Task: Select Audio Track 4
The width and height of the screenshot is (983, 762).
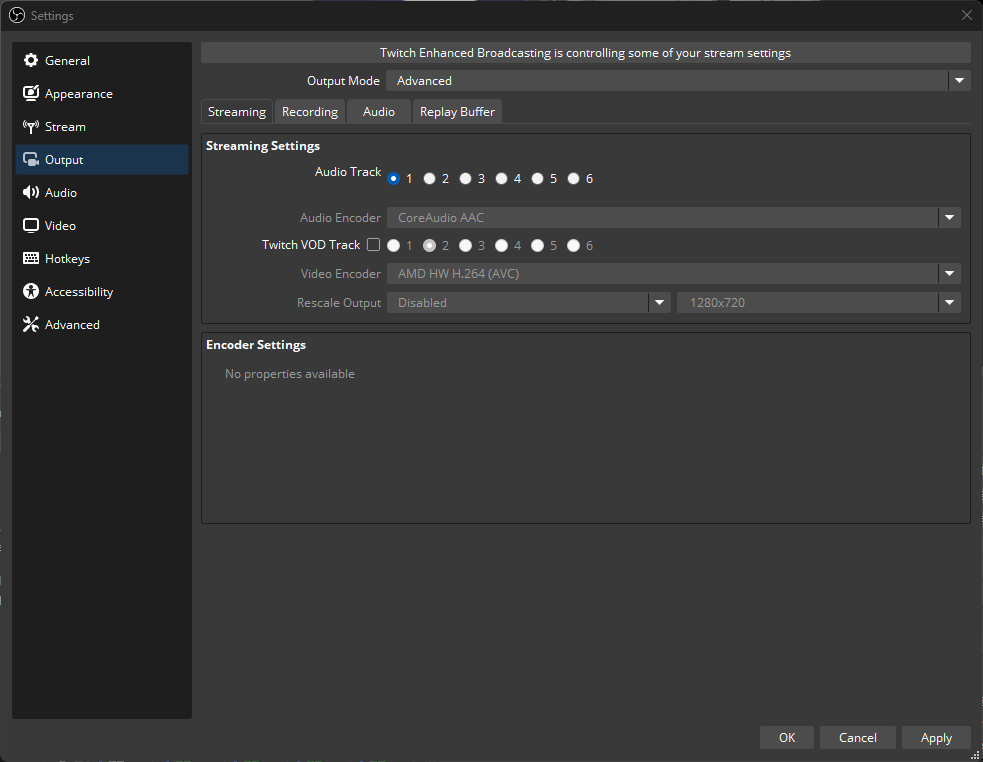Action: click(x=502, y=179)
